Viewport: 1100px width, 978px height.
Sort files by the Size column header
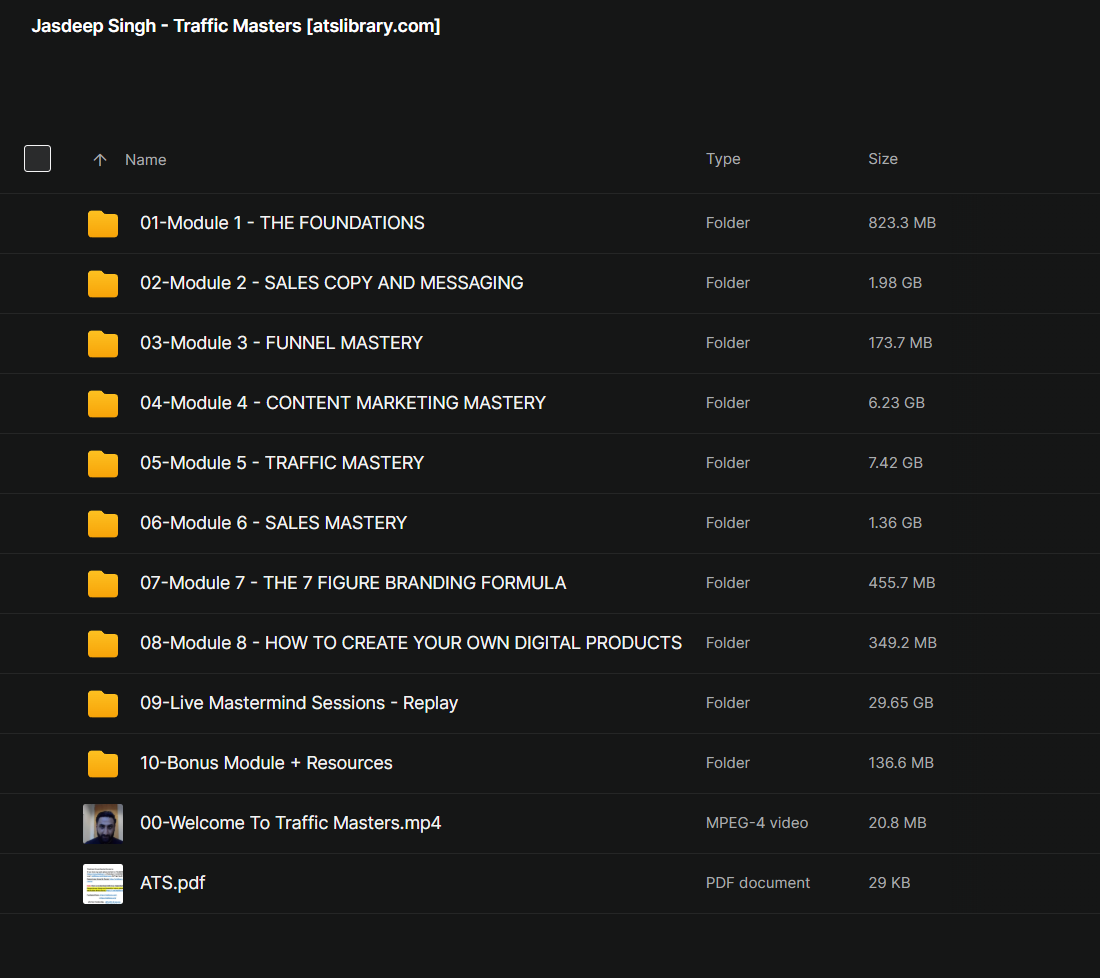coord(883,159)
